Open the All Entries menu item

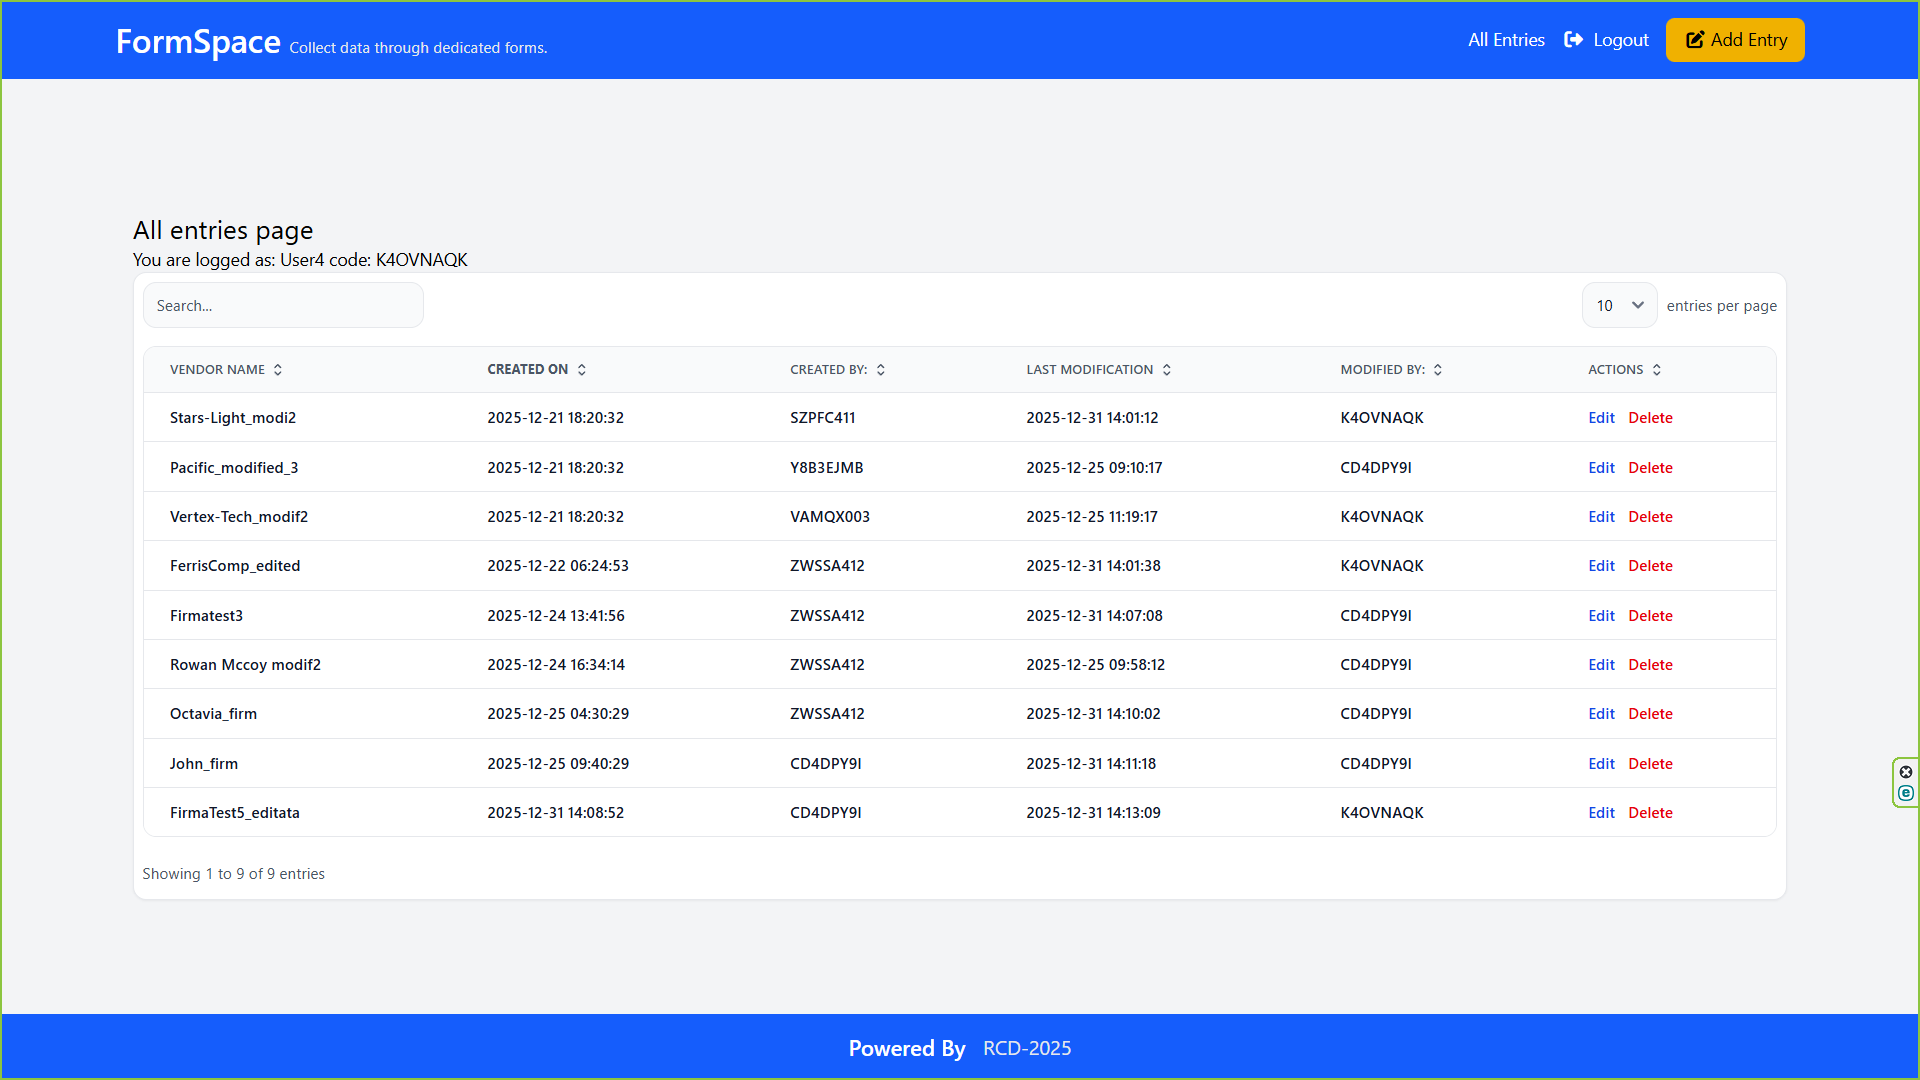[1506, 40]
